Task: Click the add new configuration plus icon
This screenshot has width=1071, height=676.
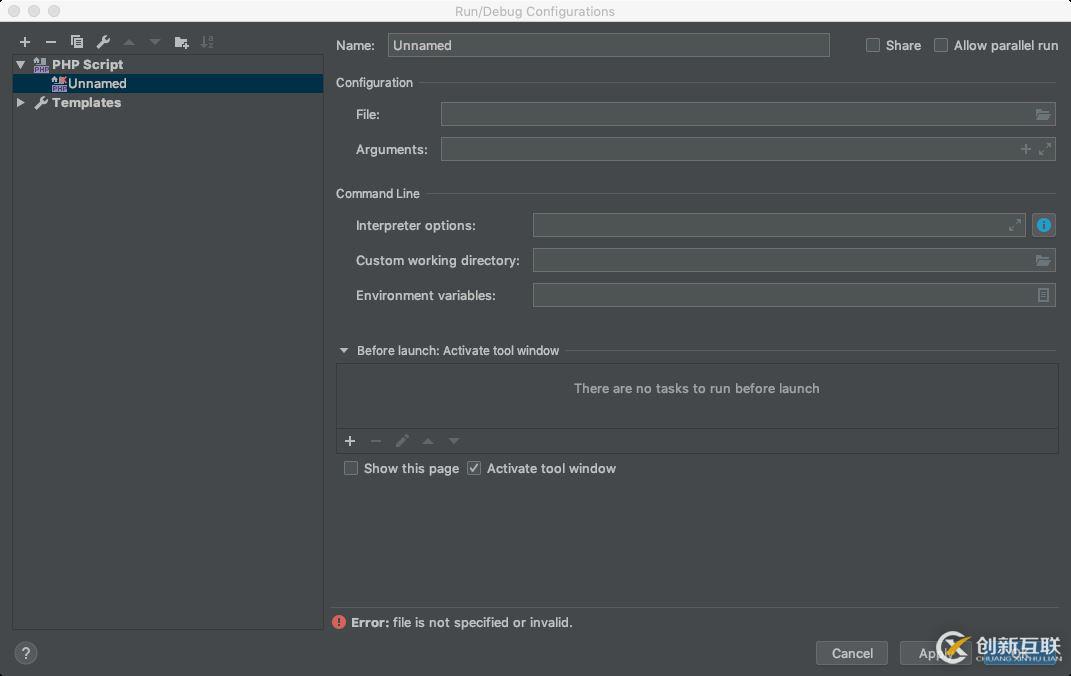Action: click(x=25, y=42)
